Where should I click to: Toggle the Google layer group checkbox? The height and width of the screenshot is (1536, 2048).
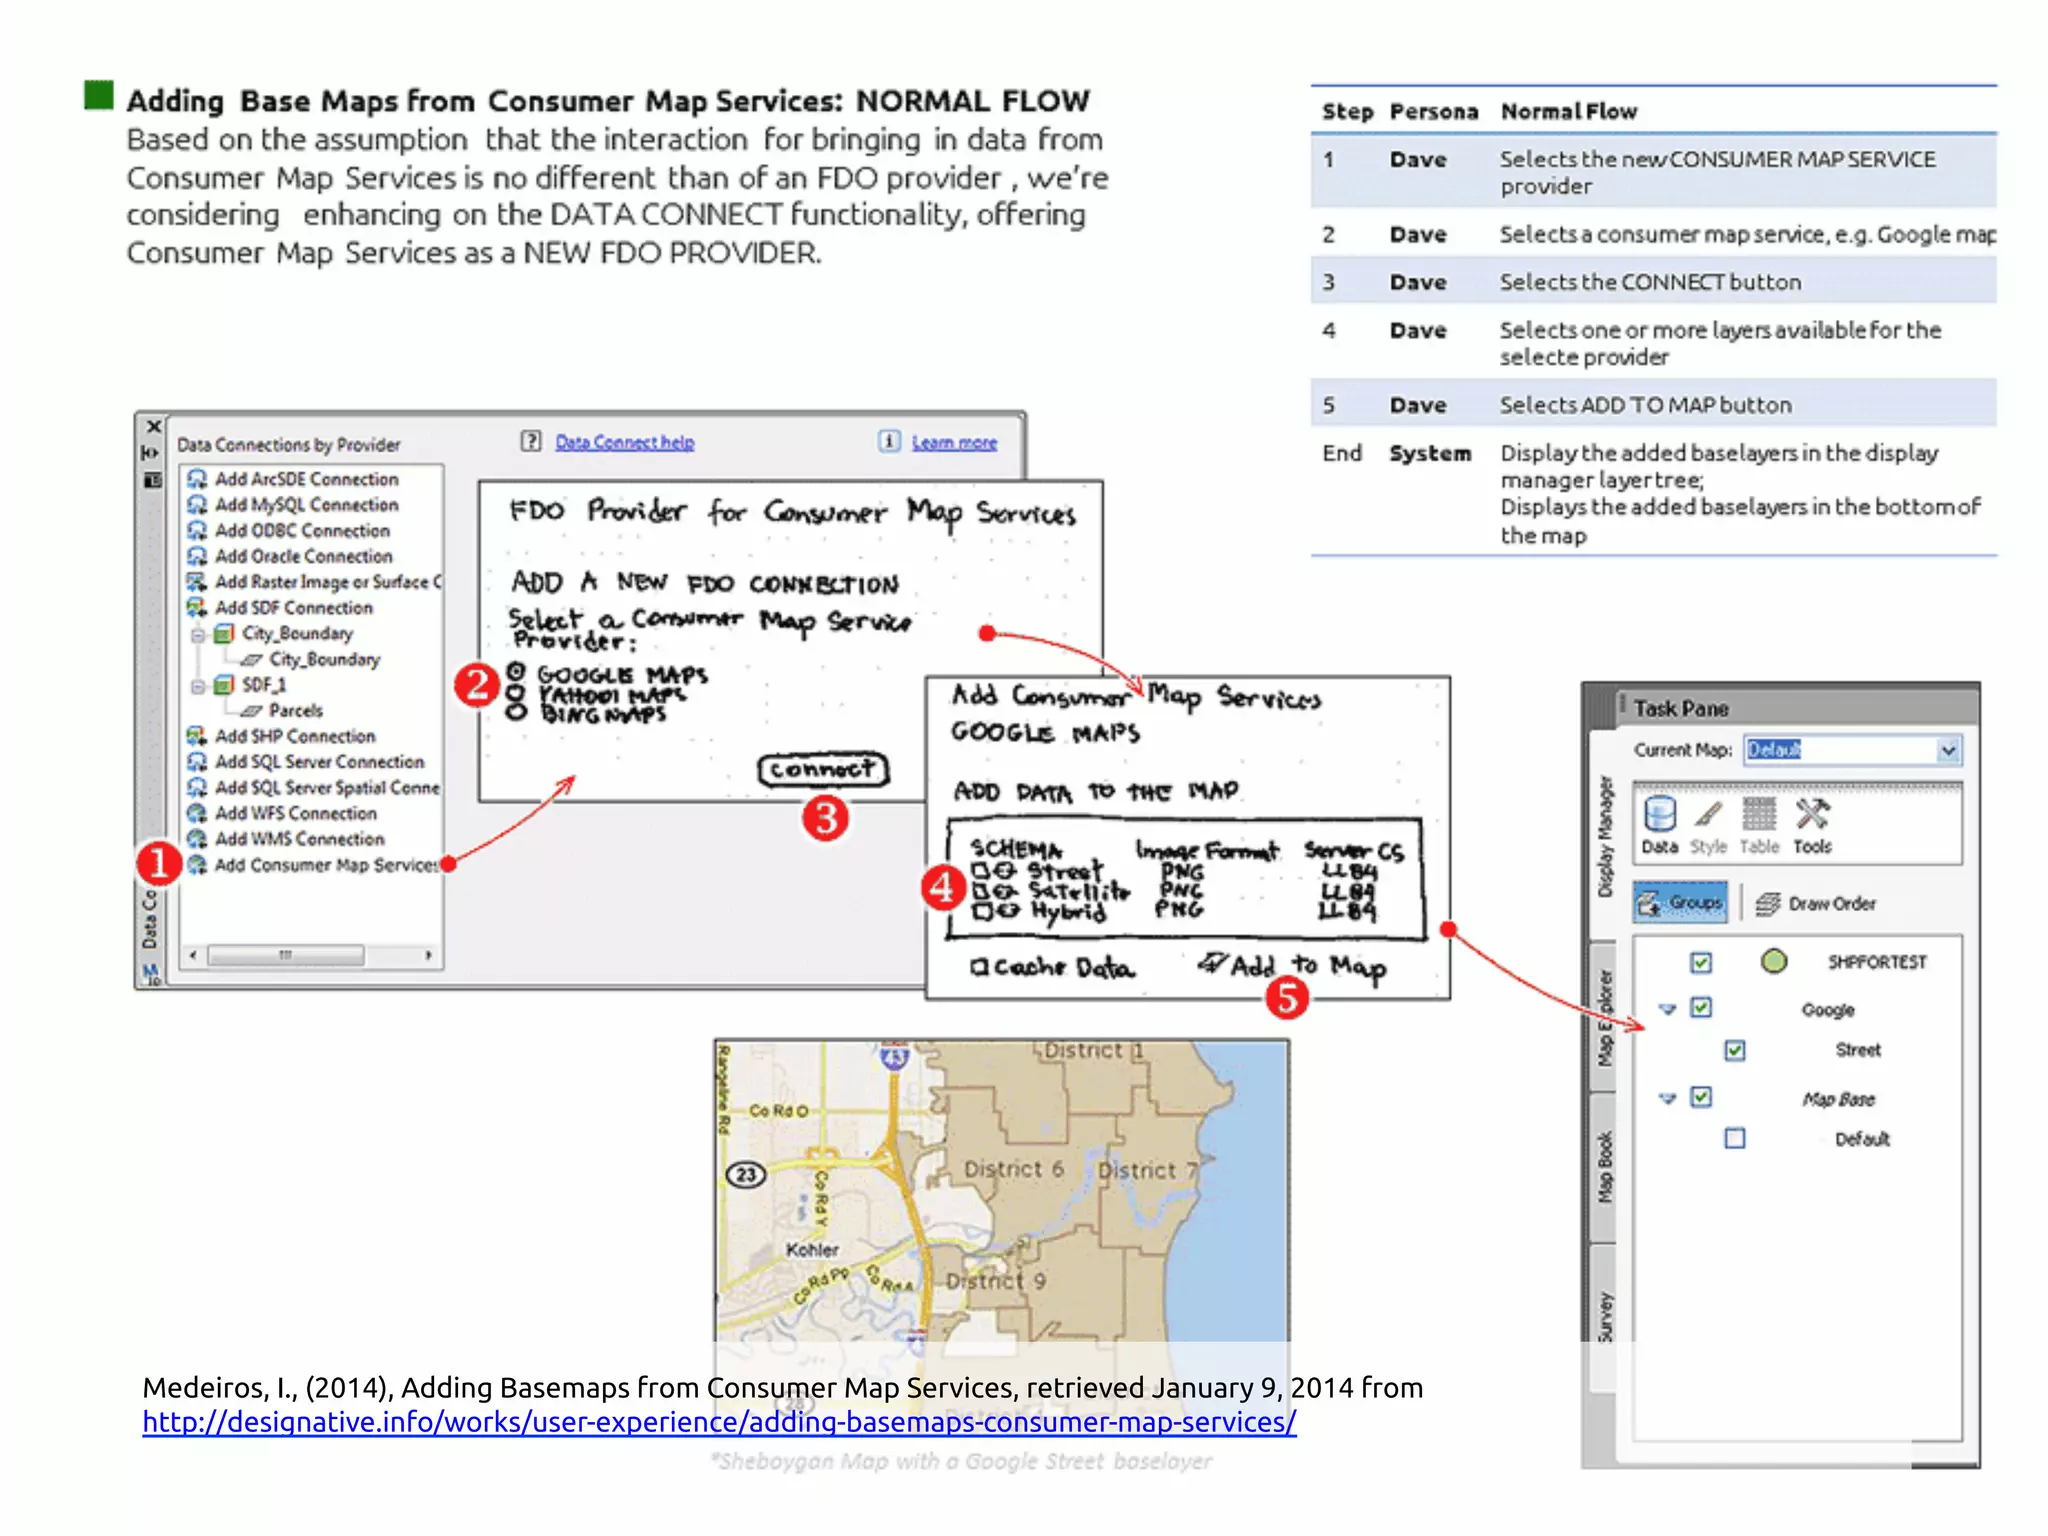(x=1701, y=1007)
